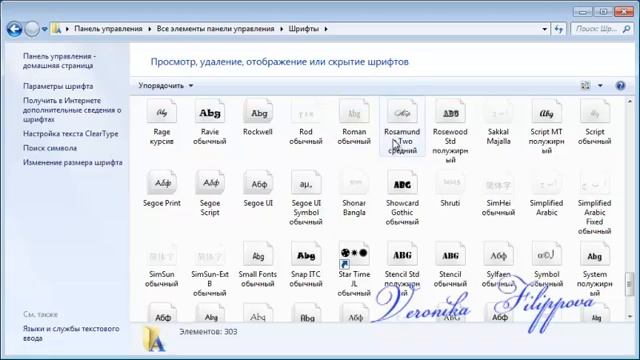Select the Segoe Print font icon
Screen dimensions: 640x360
162,183
